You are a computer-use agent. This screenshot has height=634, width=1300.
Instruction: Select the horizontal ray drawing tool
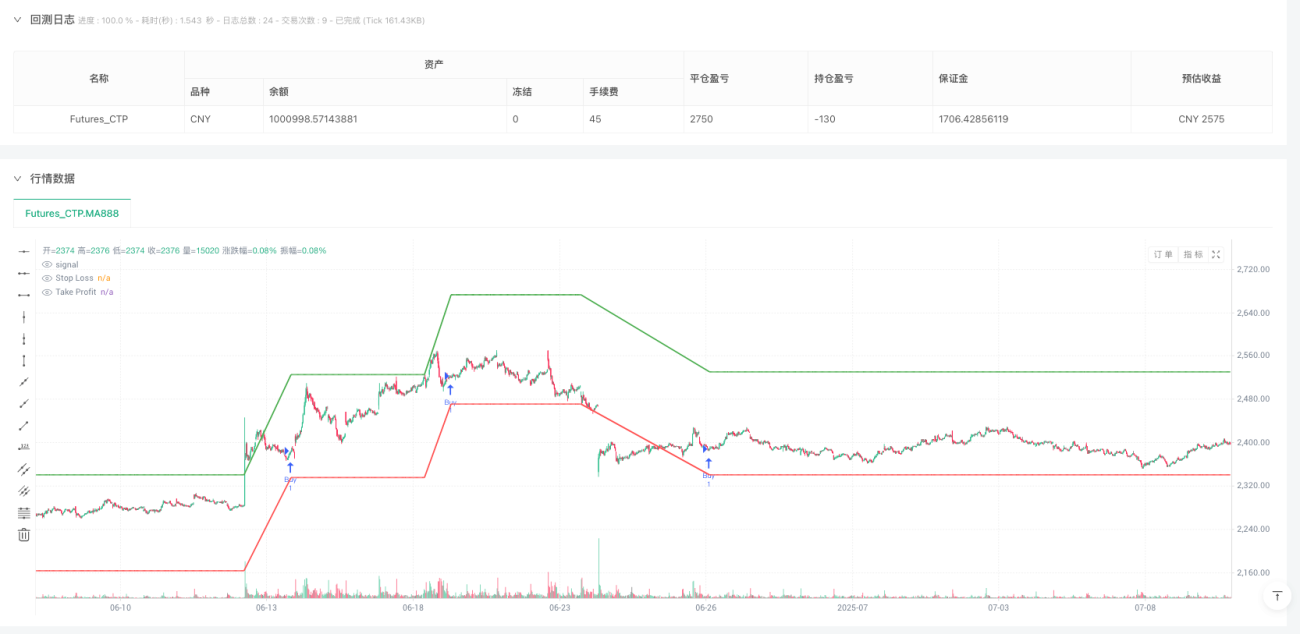pyautogui.click(x=23, y=274)
